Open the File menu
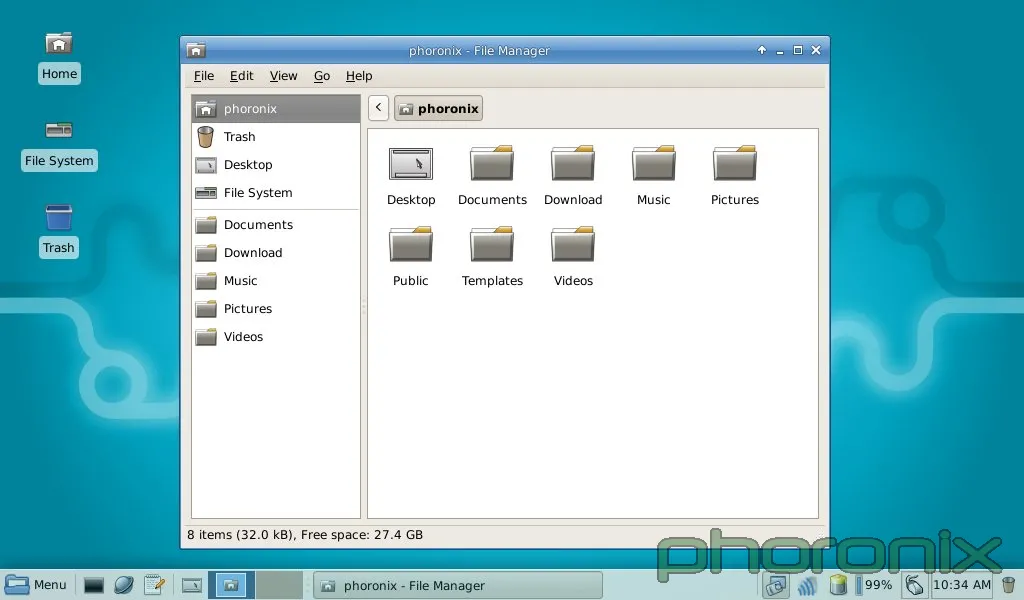 [x=204, y=76]
